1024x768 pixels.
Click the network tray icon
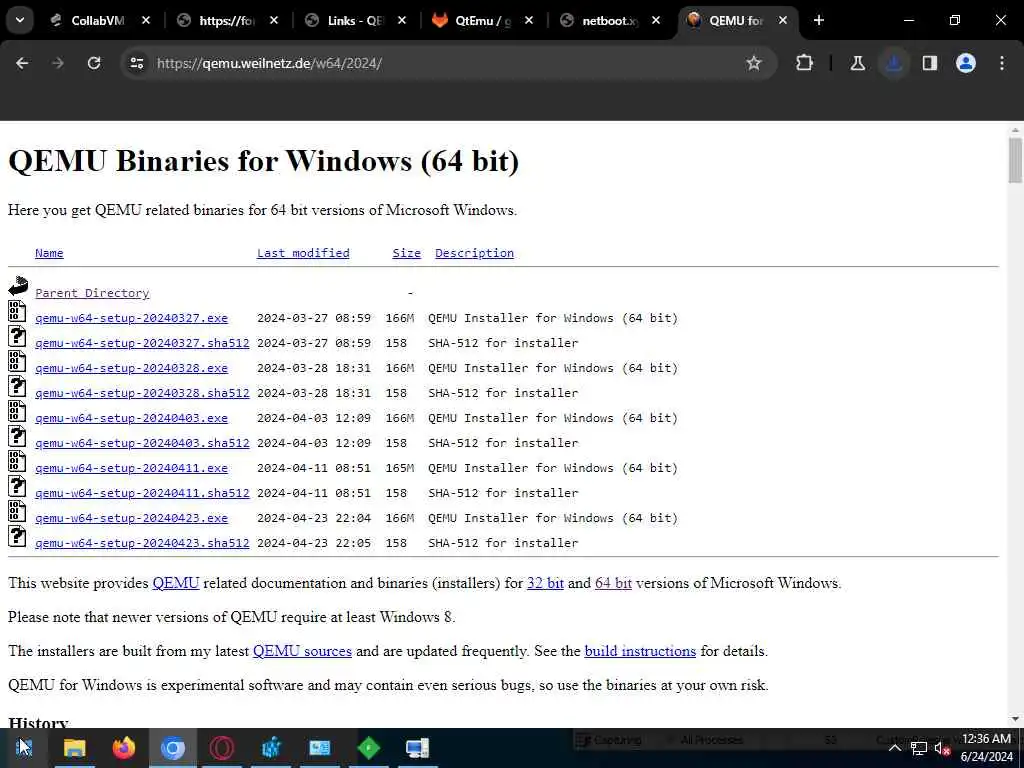pos(919,748)
